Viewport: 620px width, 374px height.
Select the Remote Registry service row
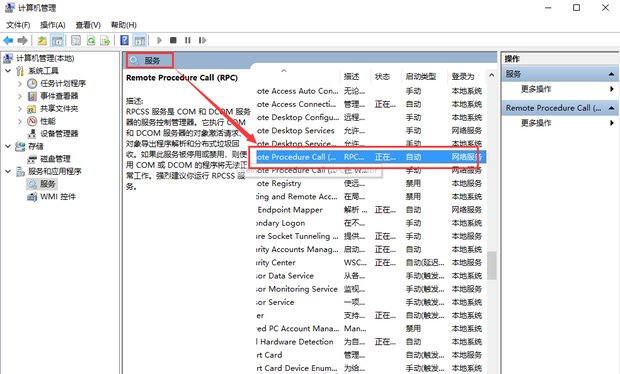(371, 183)
